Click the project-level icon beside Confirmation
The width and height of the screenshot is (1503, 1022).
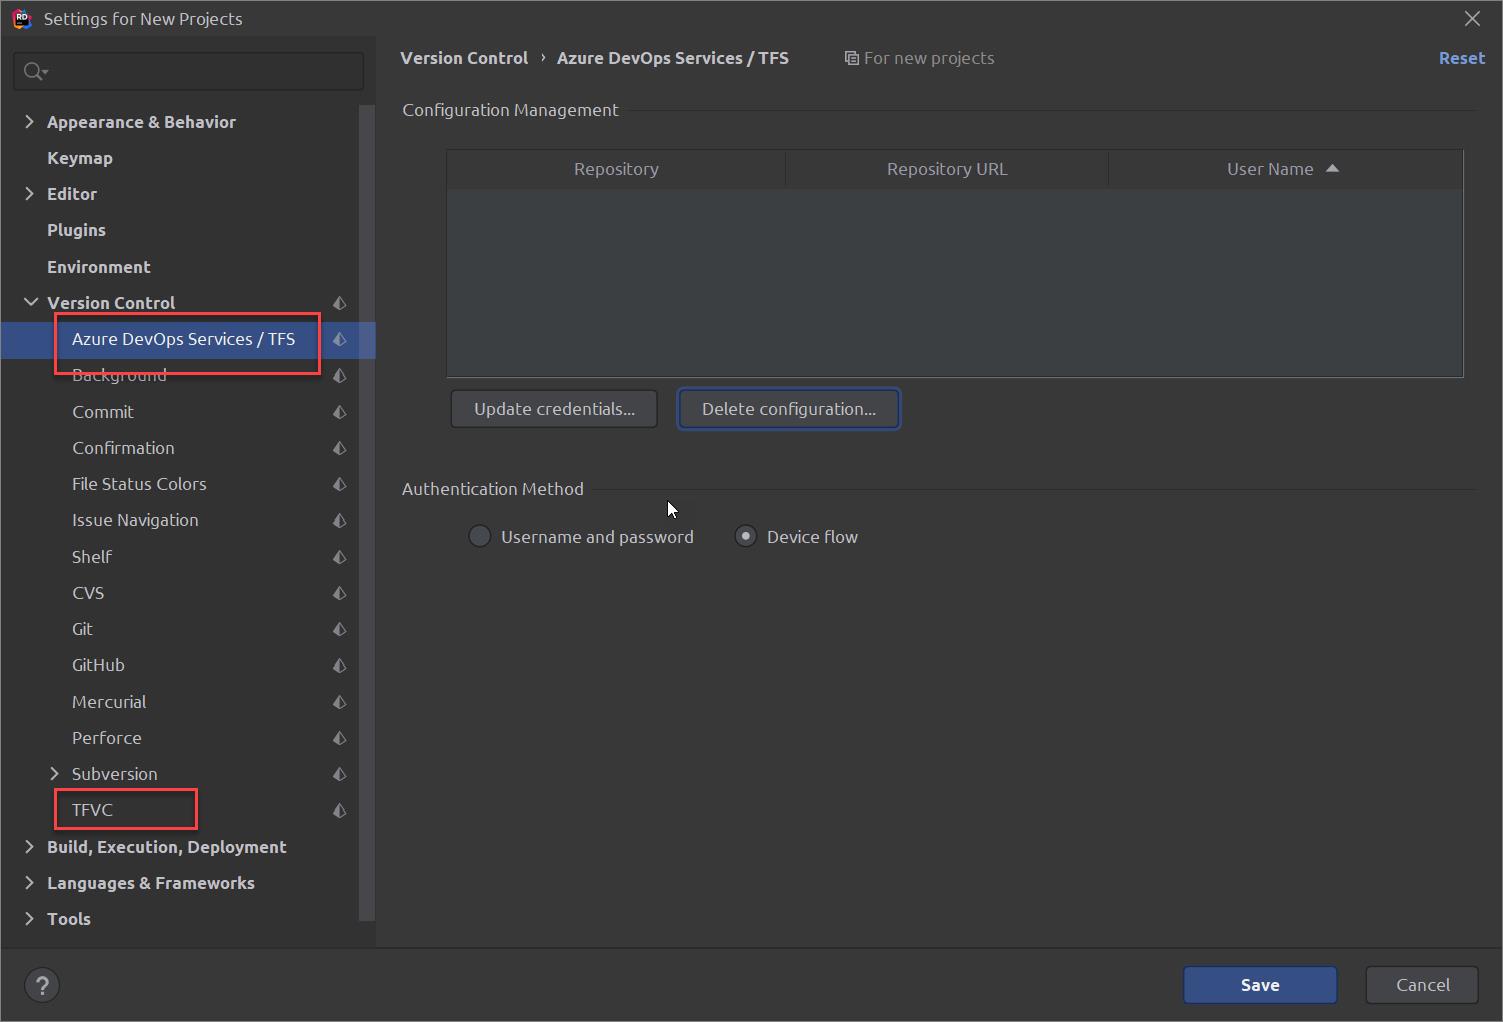click(x=340, y=448)
